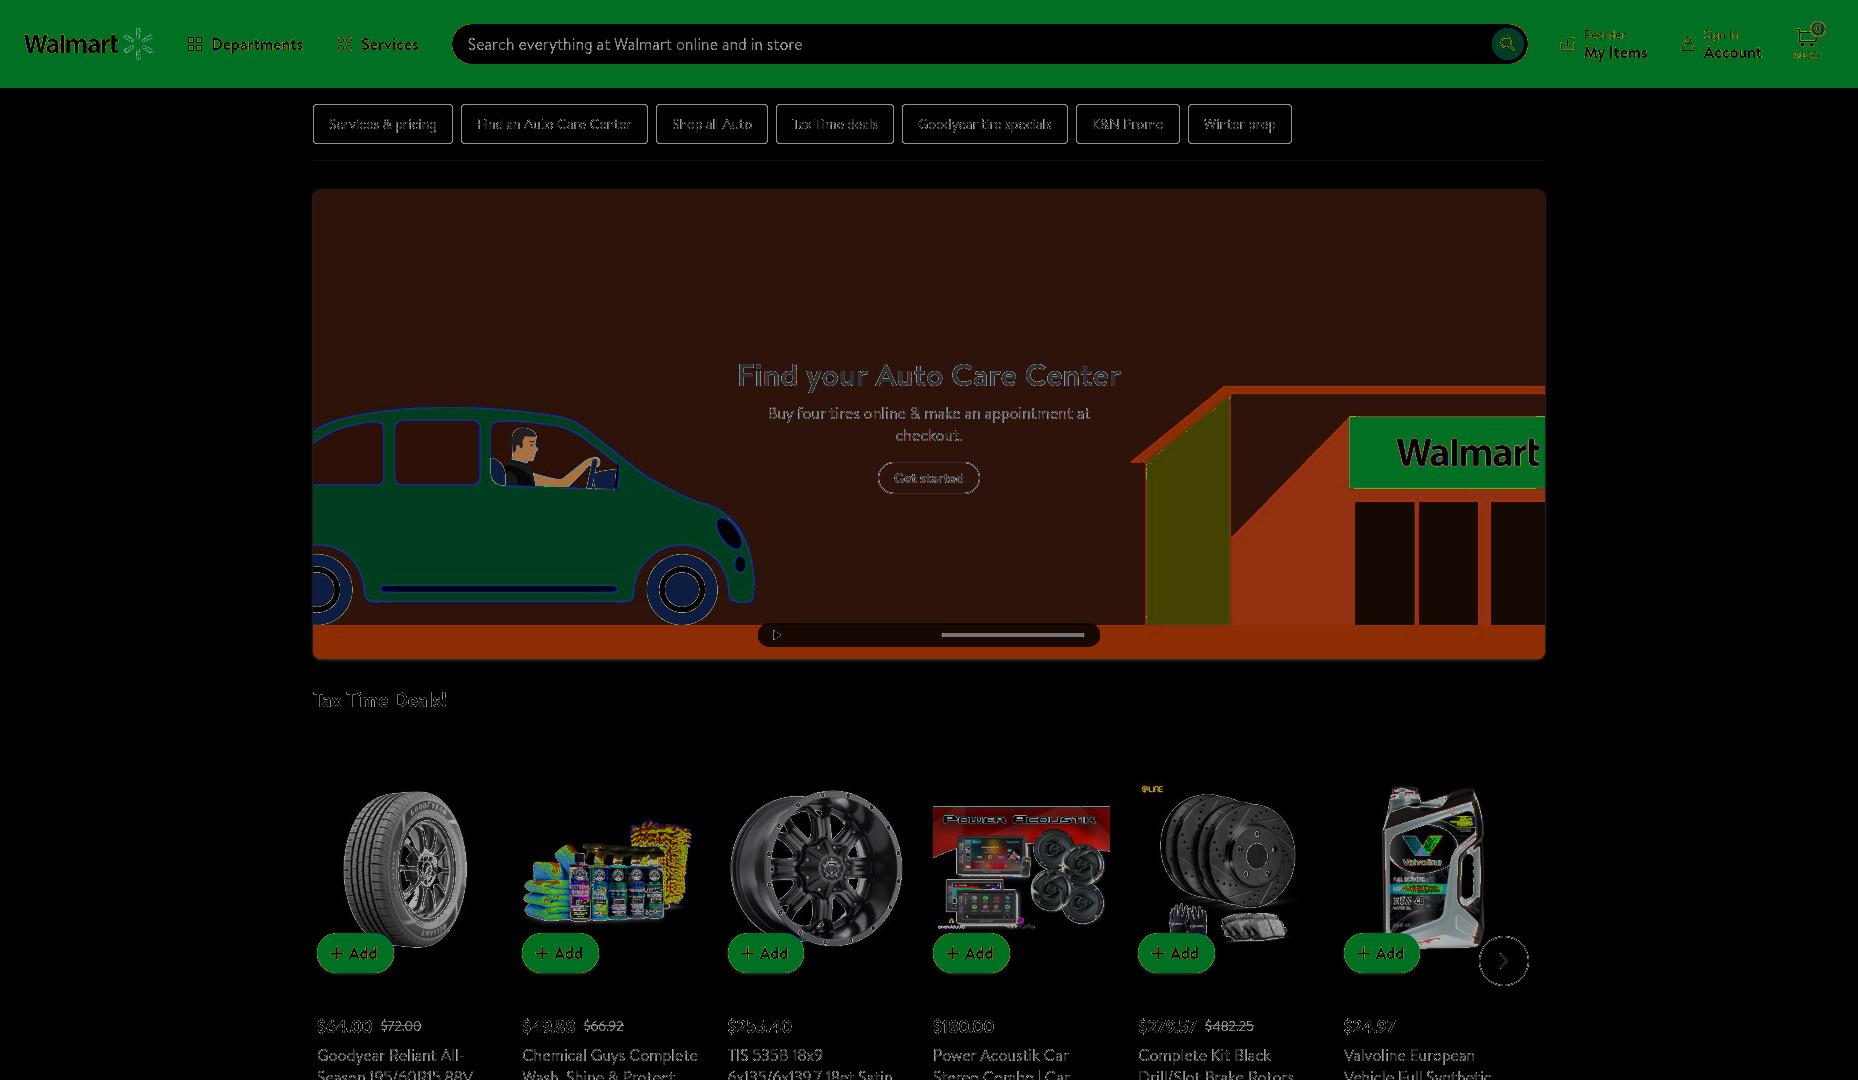Click the Walmart logo

click(88, 44)
